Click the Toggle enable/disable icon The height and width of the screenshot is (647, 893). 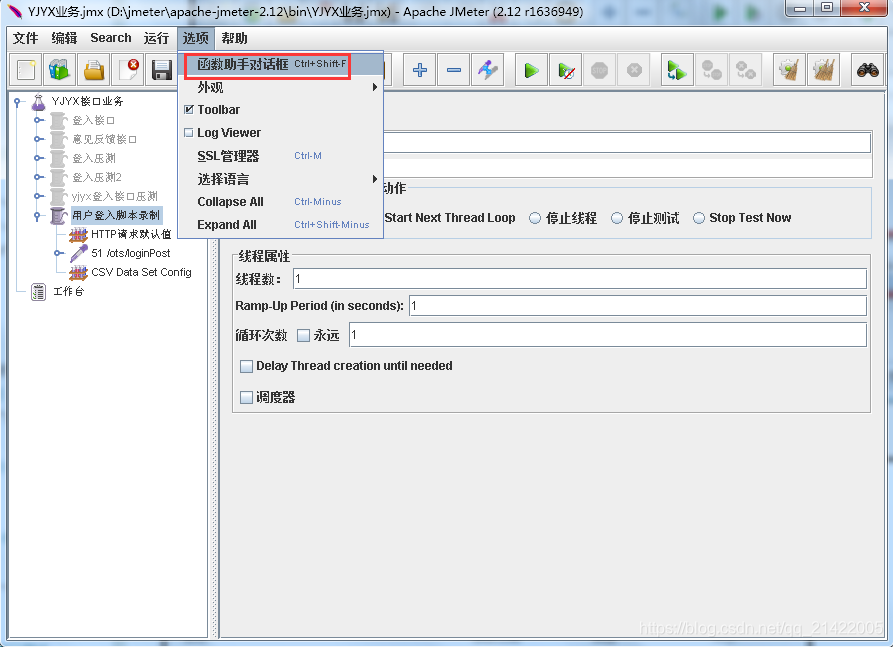coord(488,70)
